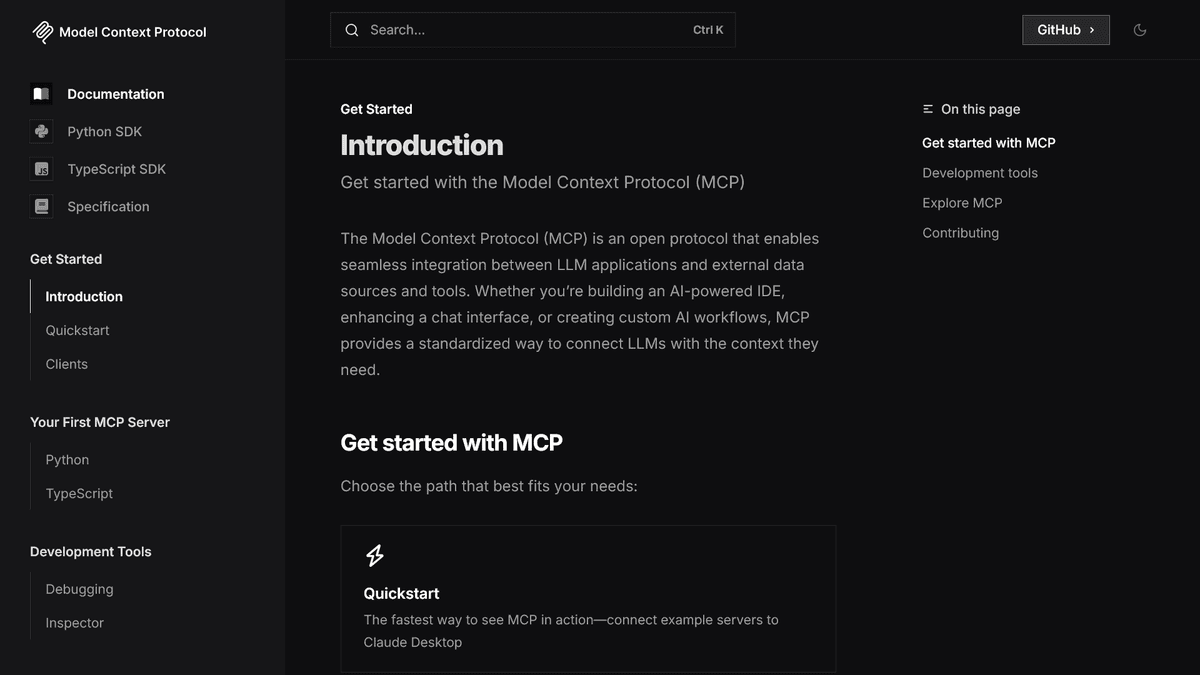This screenshot has height=675, width=1200.
Task: Jump to Development tools section
Action: (980, 173)
